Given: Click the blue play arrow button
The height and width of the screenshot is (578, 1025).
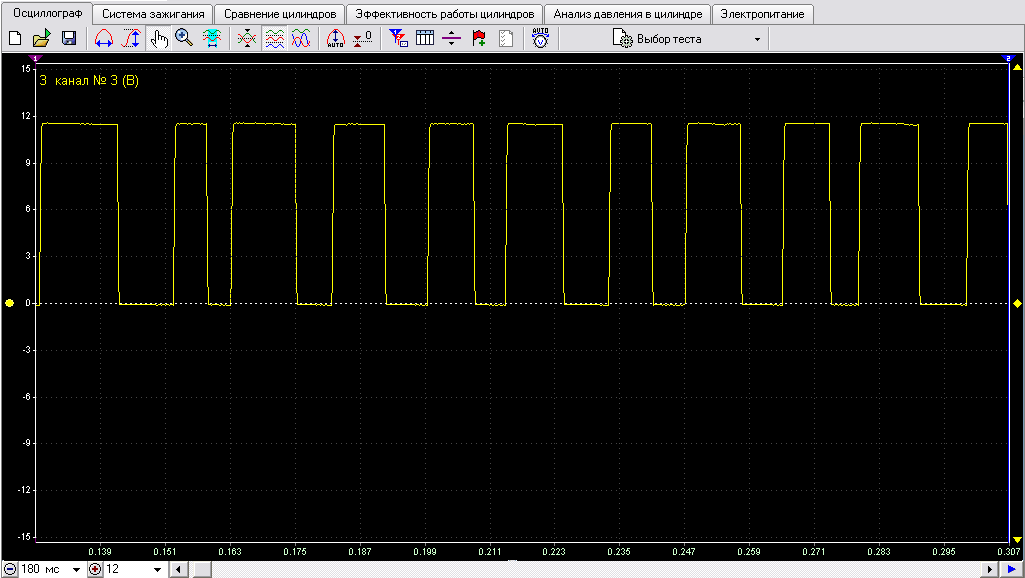Looking at the screenshot, I should [1012, 570].
